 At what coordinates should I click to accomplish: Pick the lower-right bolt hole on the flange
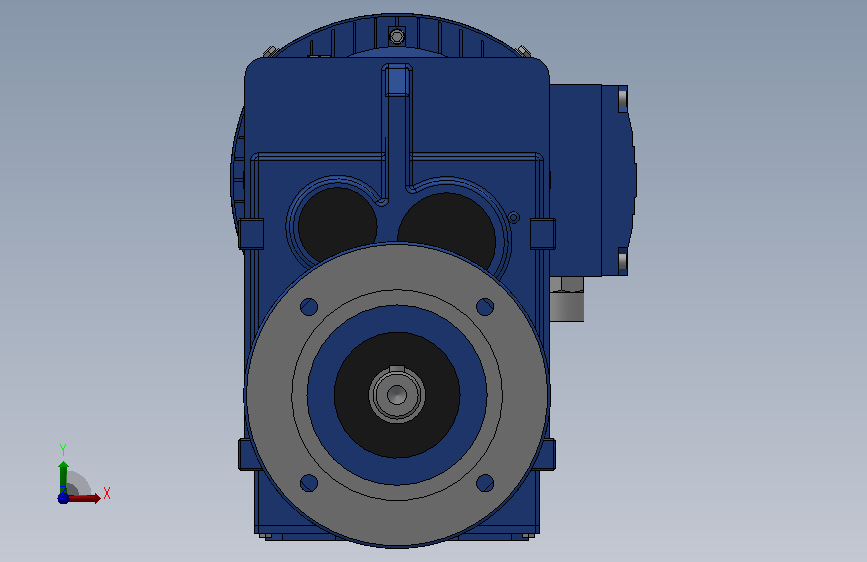pyautogui.click(x=485, y=483)
